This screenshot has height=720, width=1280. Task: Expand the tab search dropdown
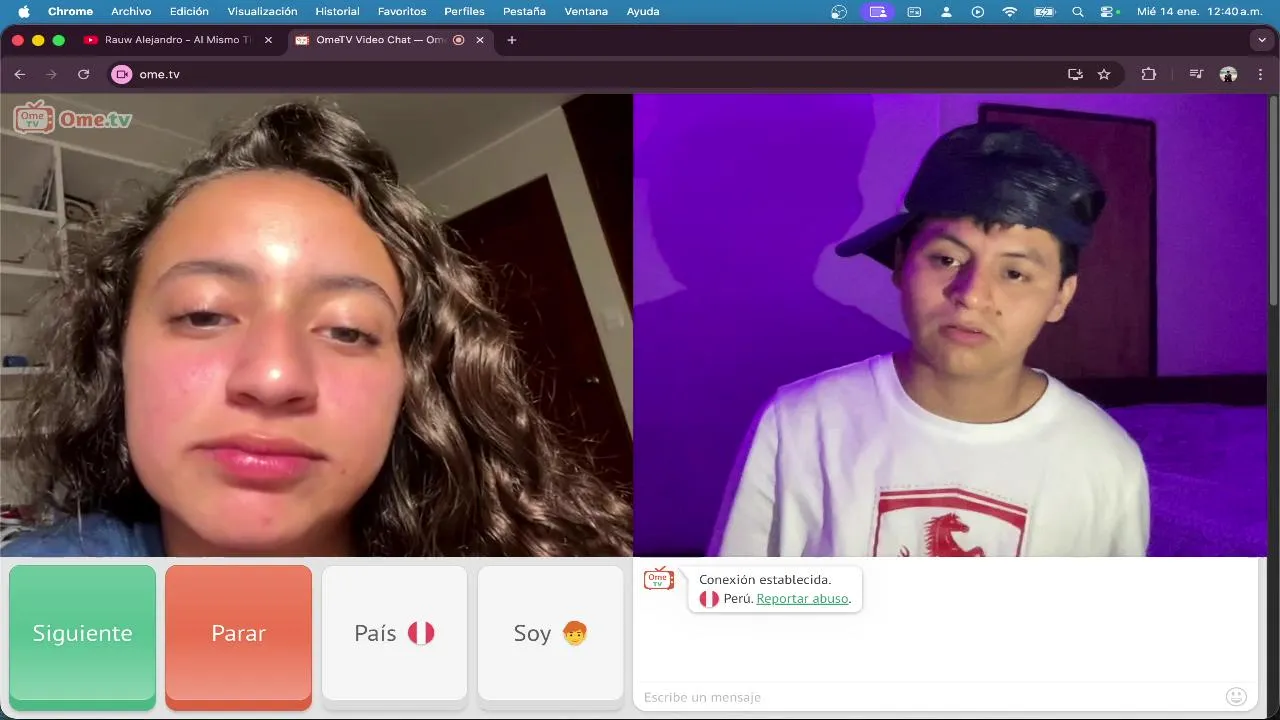(x=1261, y=40)
